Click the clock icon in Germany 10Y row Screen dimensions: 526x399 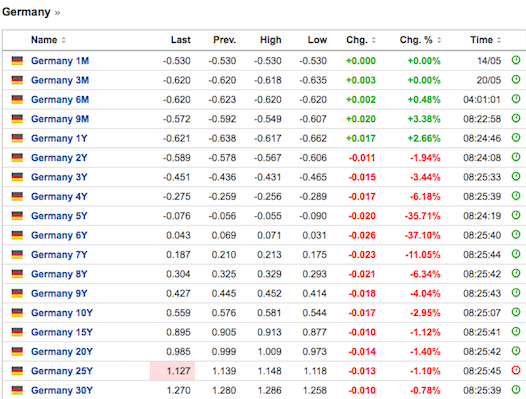(516, 312)
